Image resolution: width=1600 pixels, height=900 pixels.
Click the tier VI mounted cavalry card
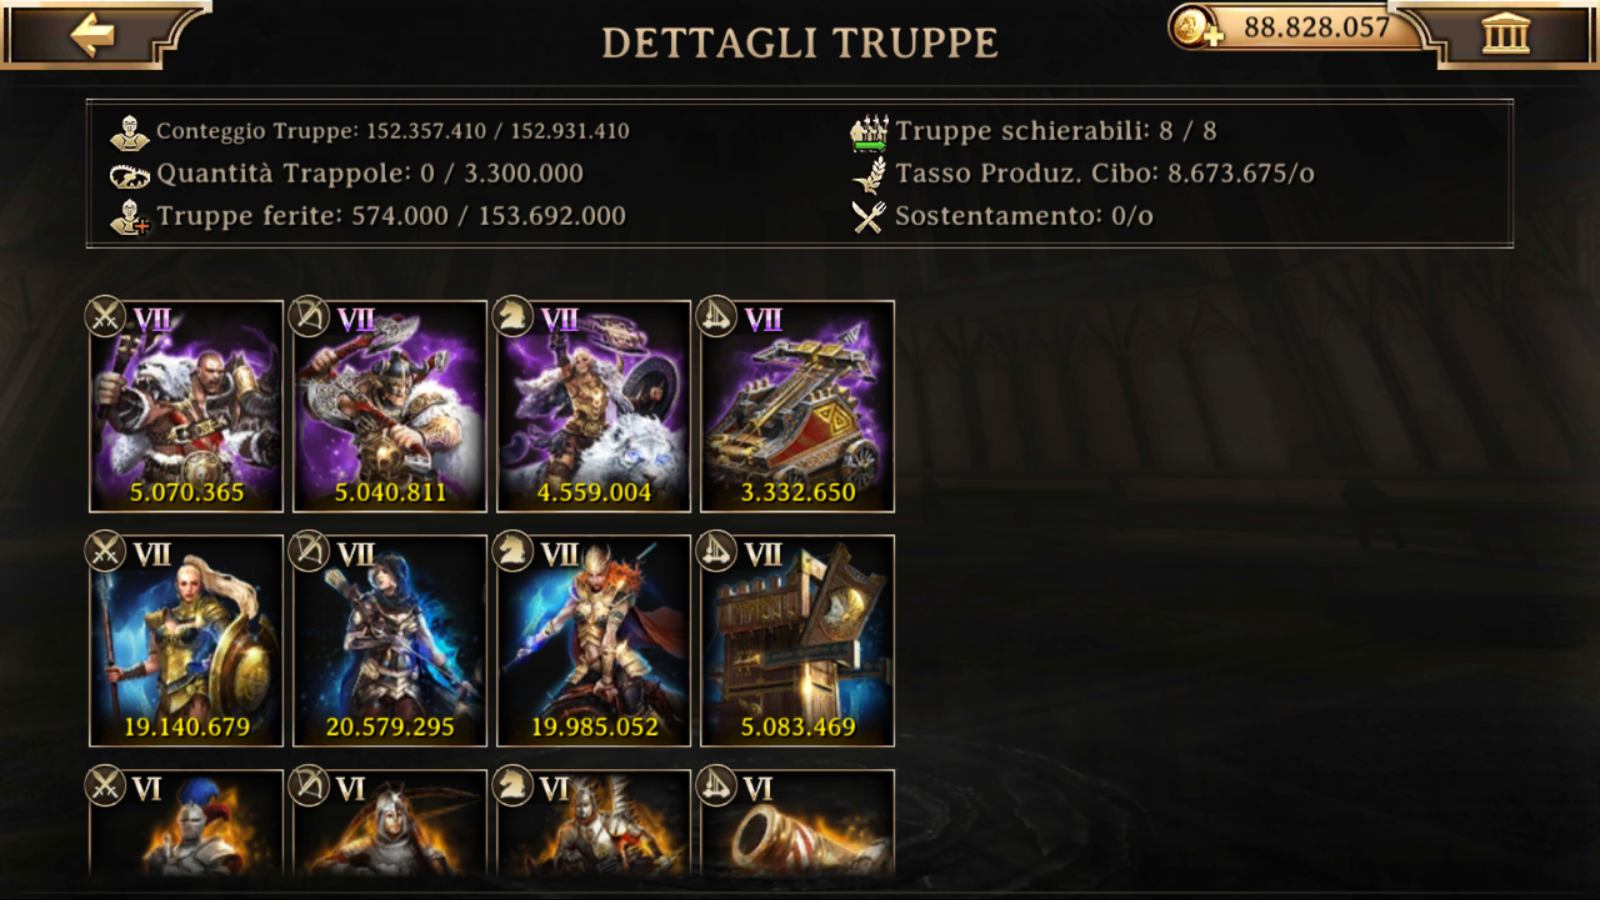[x=594, y=823]
